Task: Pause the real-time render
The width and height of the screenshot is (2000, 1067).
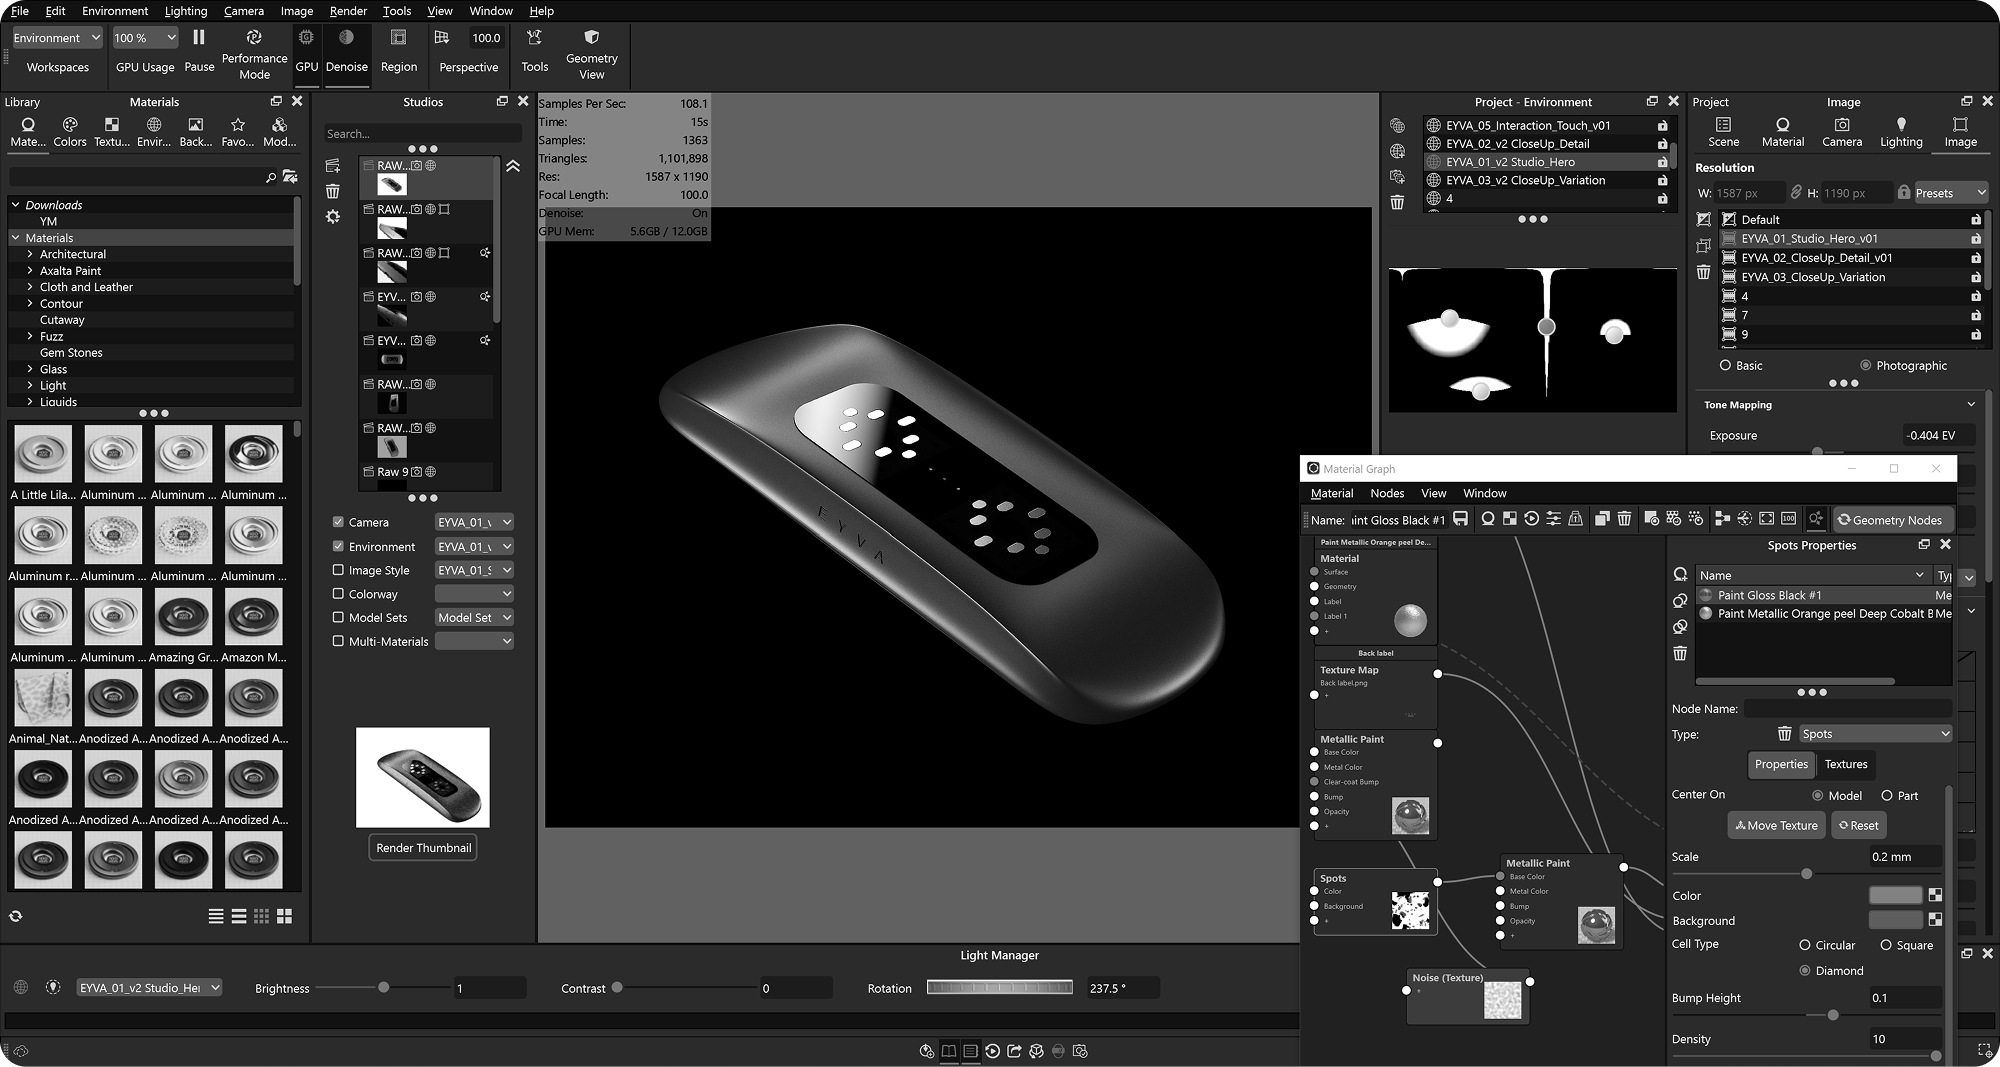Action: pyautogui.click(x=199, y=50)
